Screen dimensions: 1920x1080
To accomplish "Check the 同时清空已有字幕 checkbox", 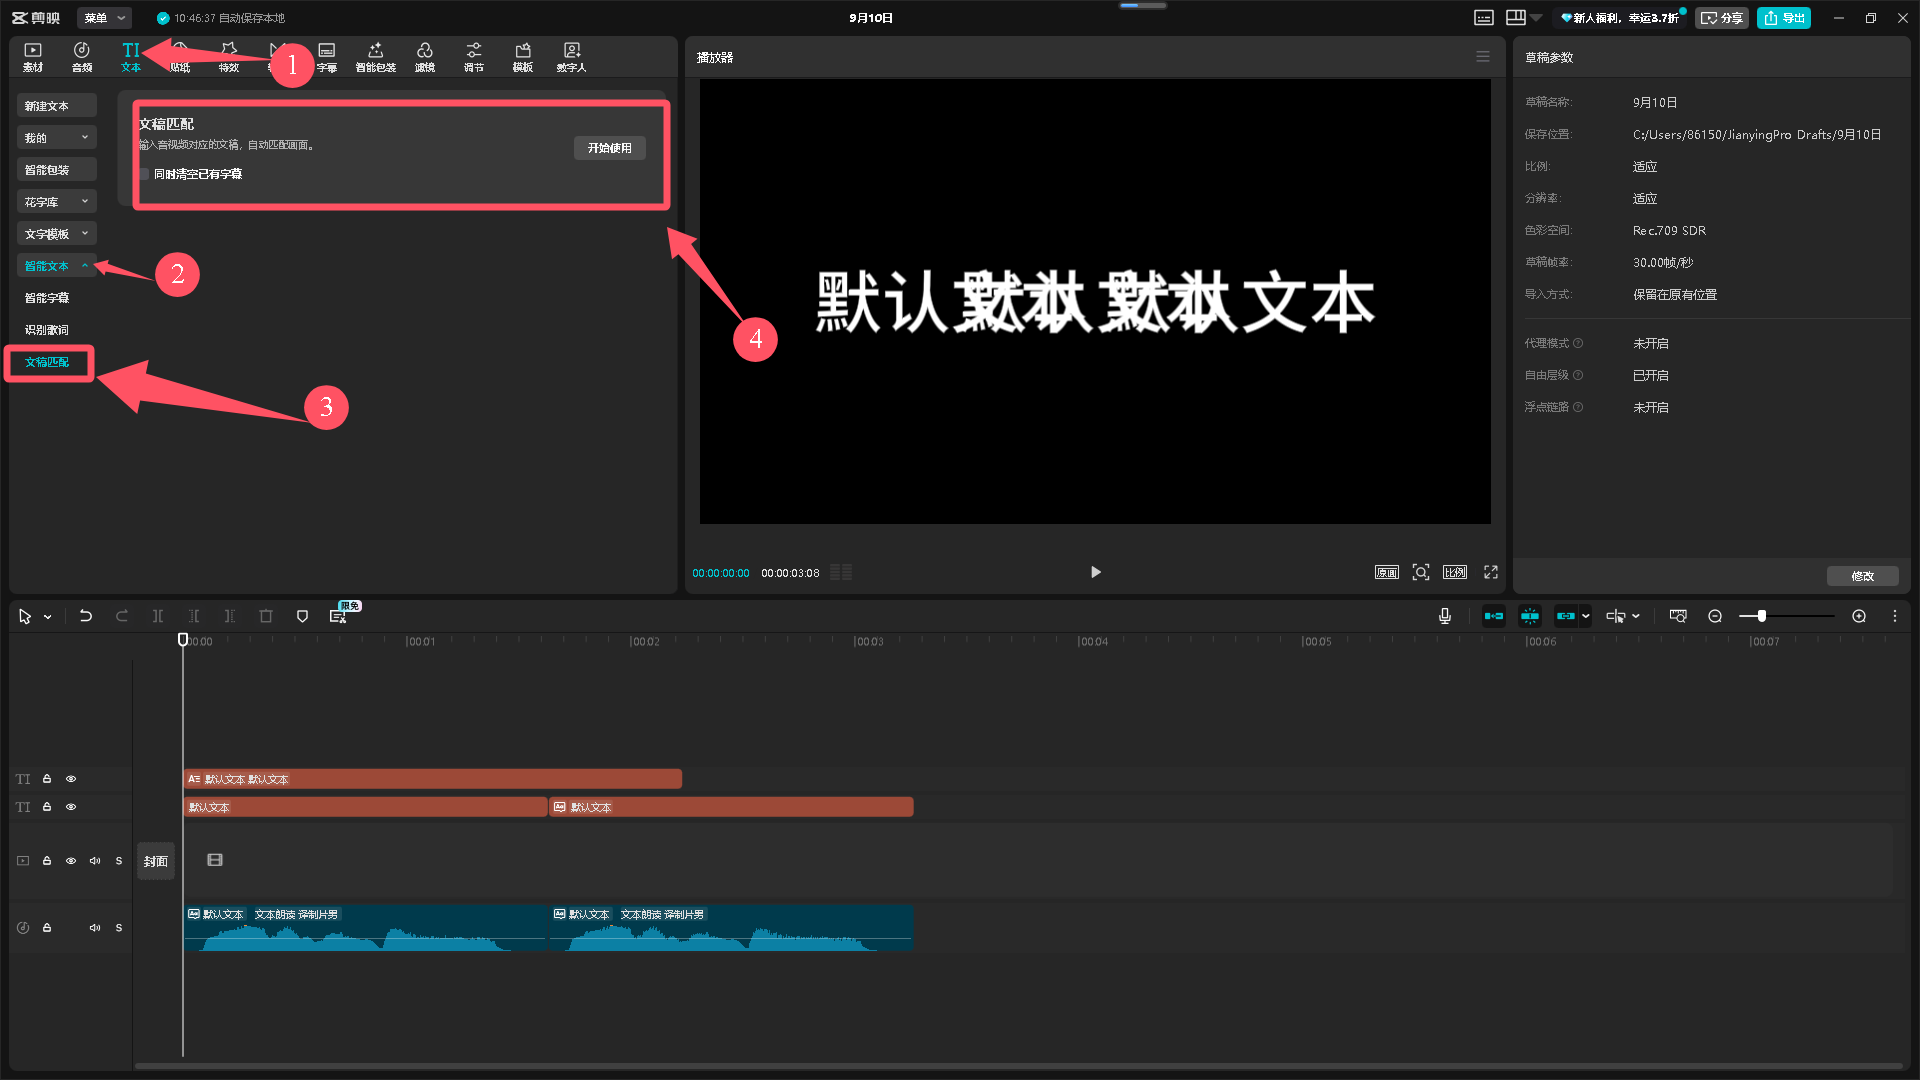I will 145,174.
